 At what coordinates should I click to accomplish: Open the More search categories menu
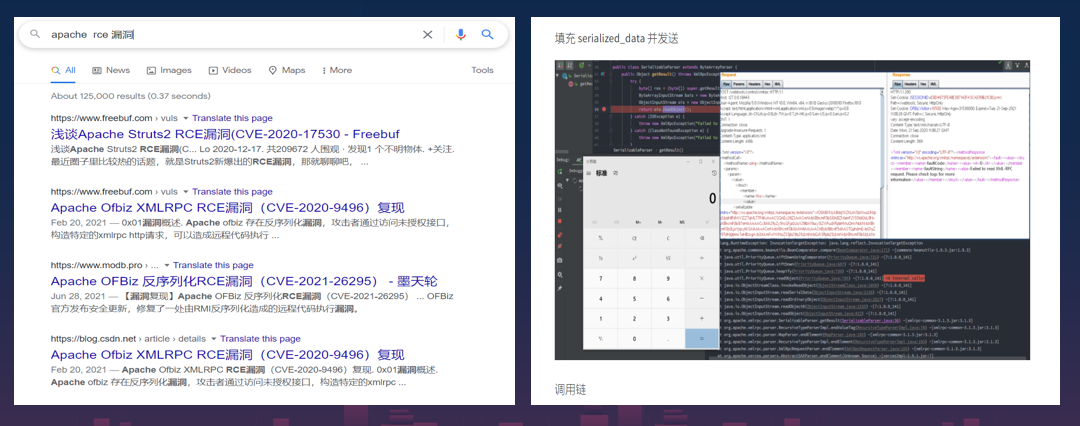(336, 70)
